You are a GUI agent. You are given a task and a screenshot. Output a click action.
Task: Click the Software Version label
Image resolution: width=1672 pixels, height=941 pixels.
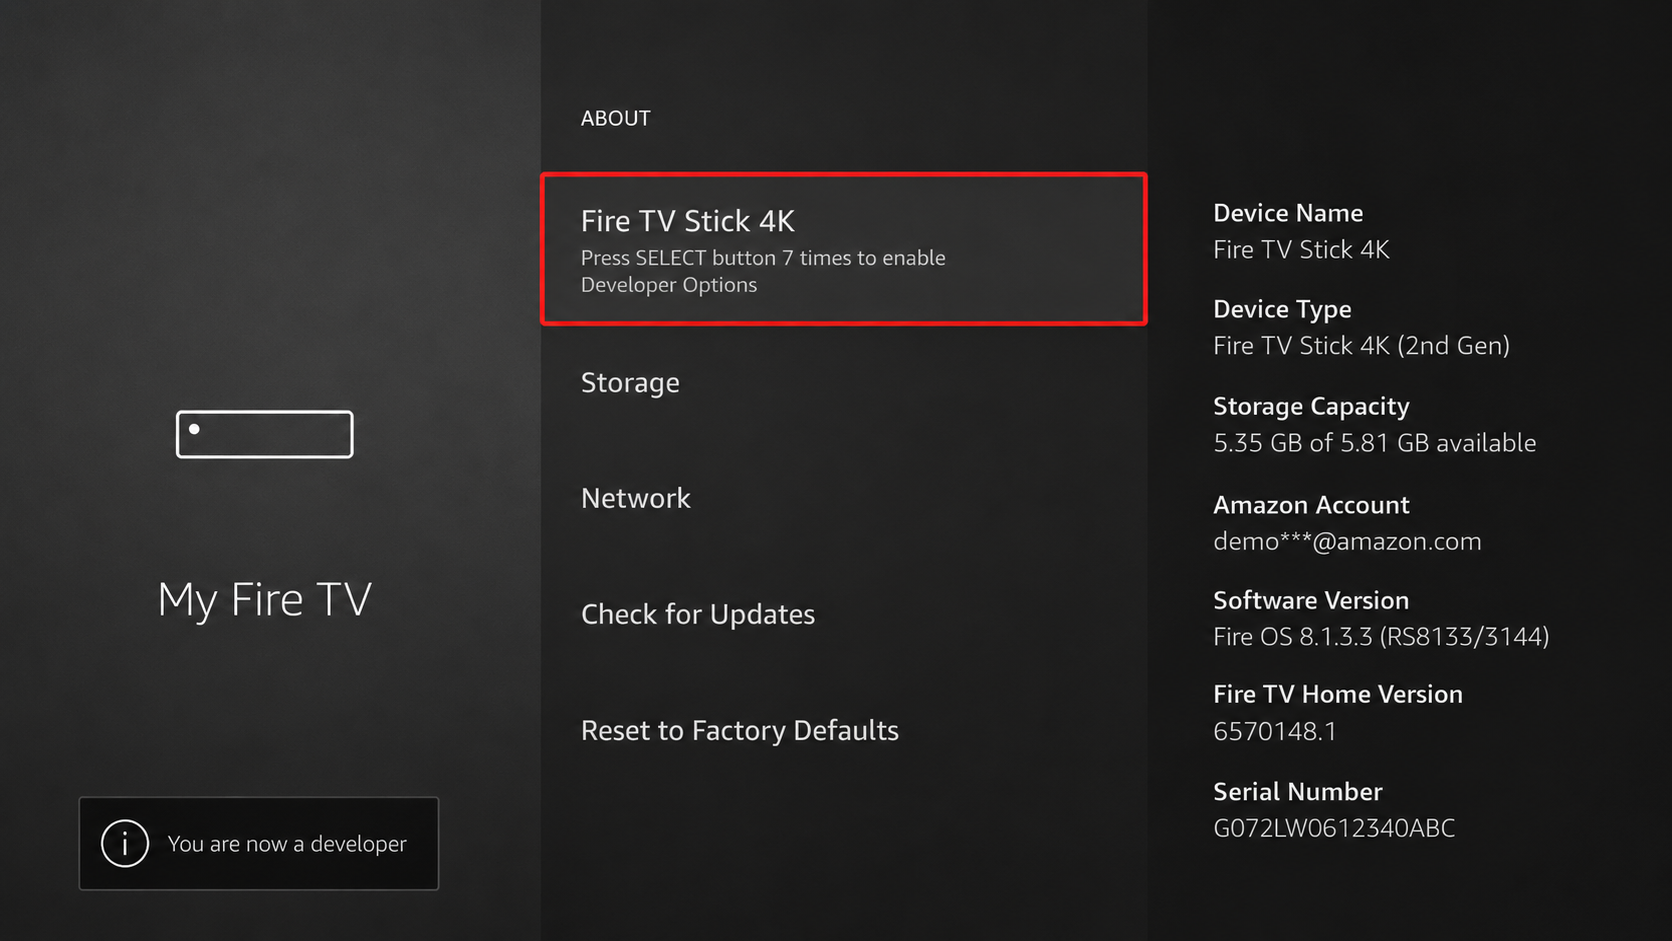point(1311,600)
